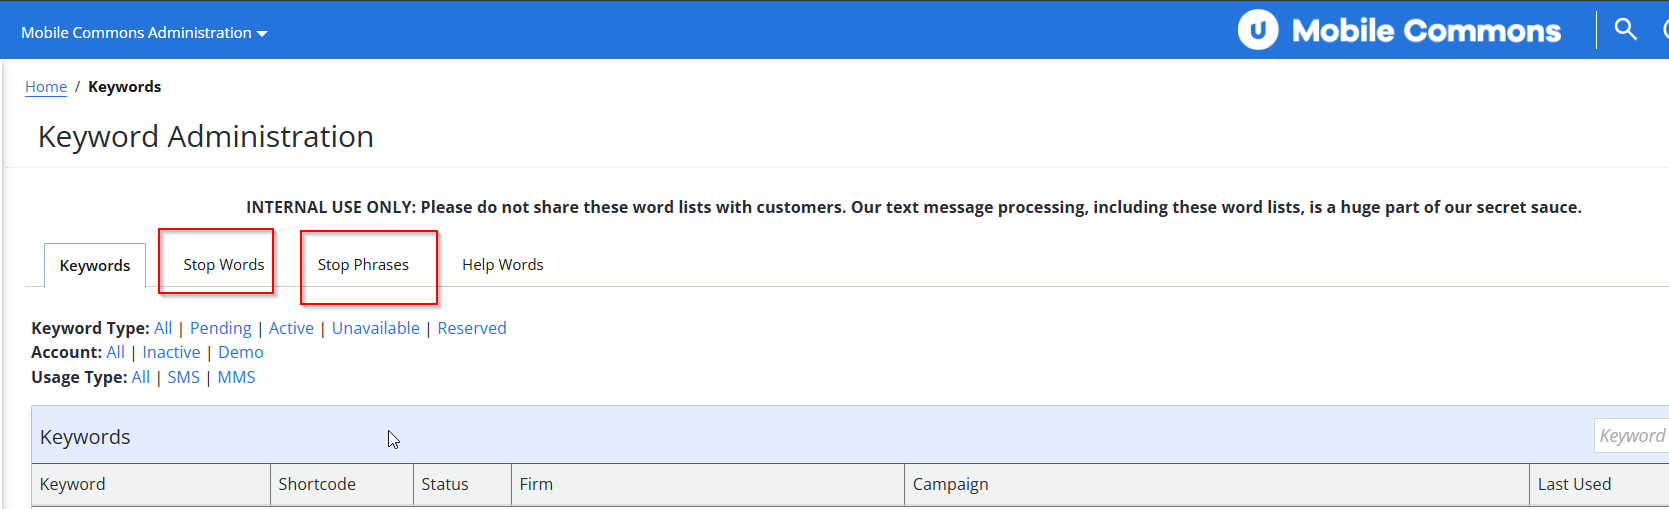
Task: Filter keyword type by Active
Action: pyautogui.click(x=291, y=328)
